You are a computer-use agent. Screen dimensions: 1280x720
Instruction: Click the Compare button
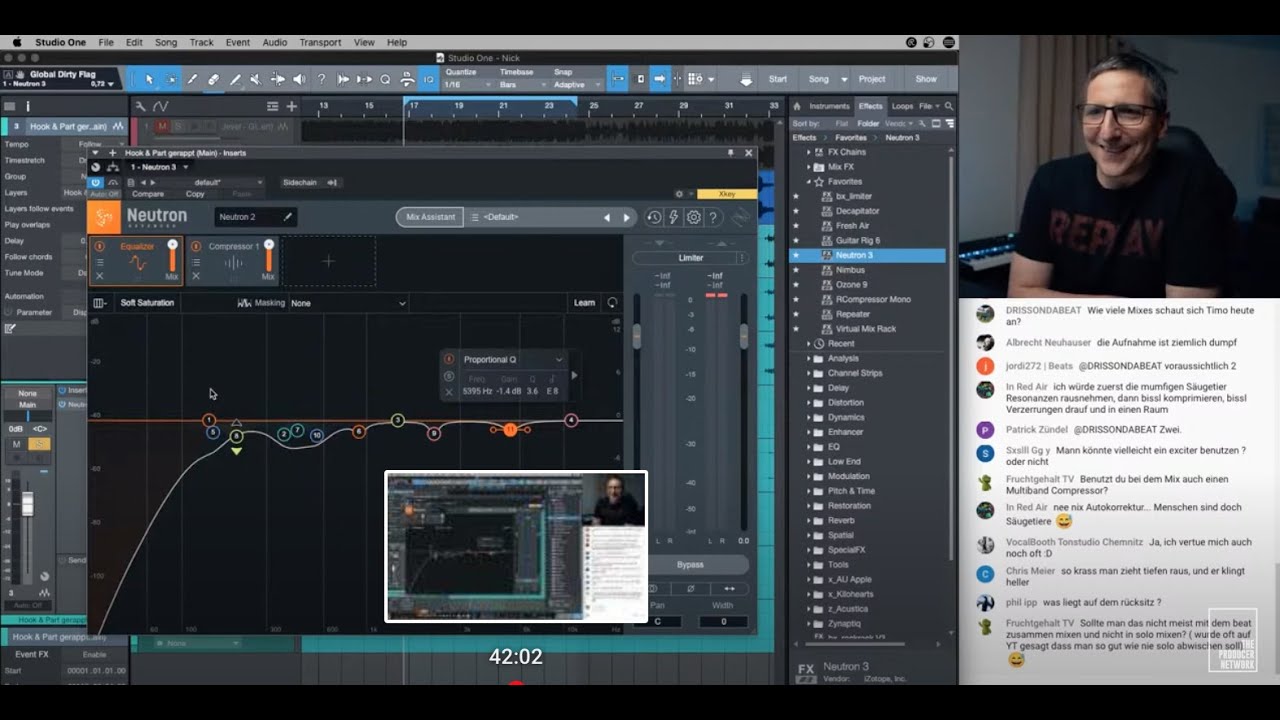coord(148,194)
